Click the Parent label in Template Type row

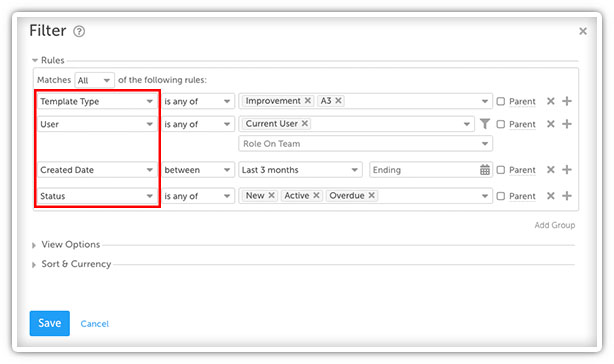click(x=522, y=101)
